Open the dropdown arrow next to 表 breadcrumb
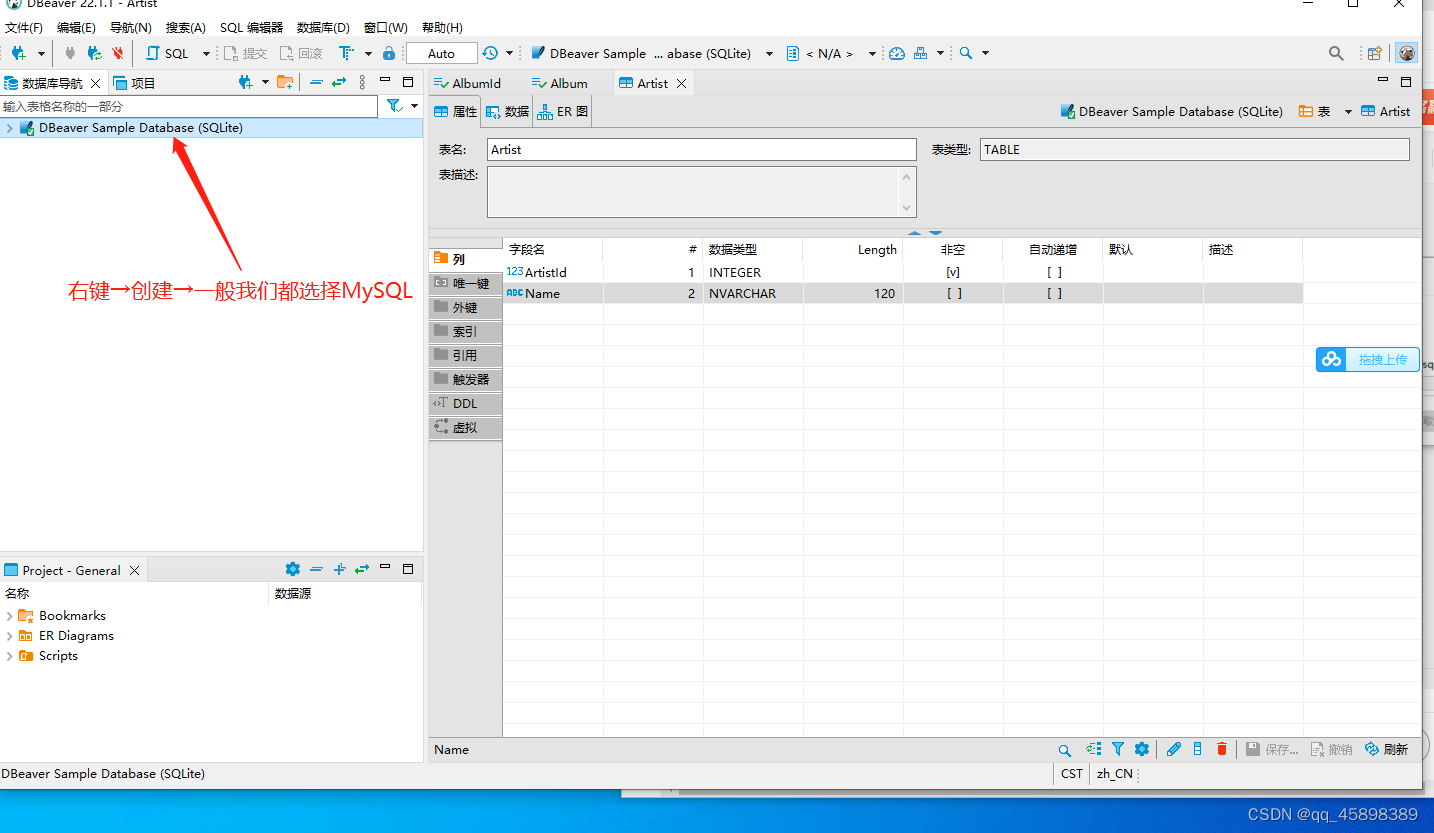Screen dimensions: 1434x833 (1347, 112)
